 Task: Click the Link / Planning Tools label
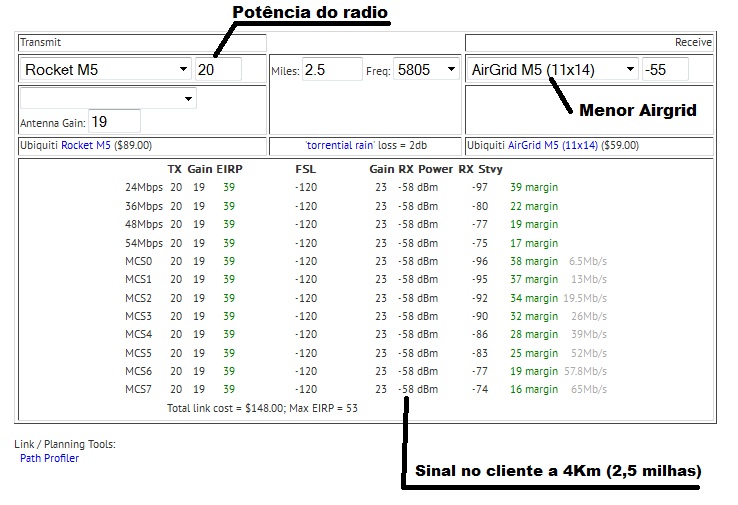tap(65, 444)
